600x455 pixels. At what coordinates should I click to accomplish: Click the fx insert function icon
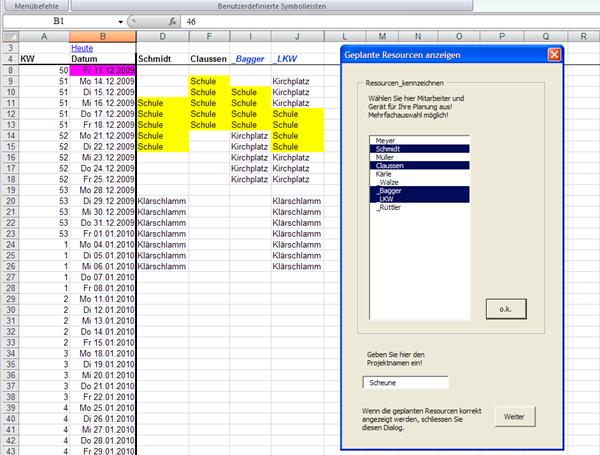tap(172, 20)
